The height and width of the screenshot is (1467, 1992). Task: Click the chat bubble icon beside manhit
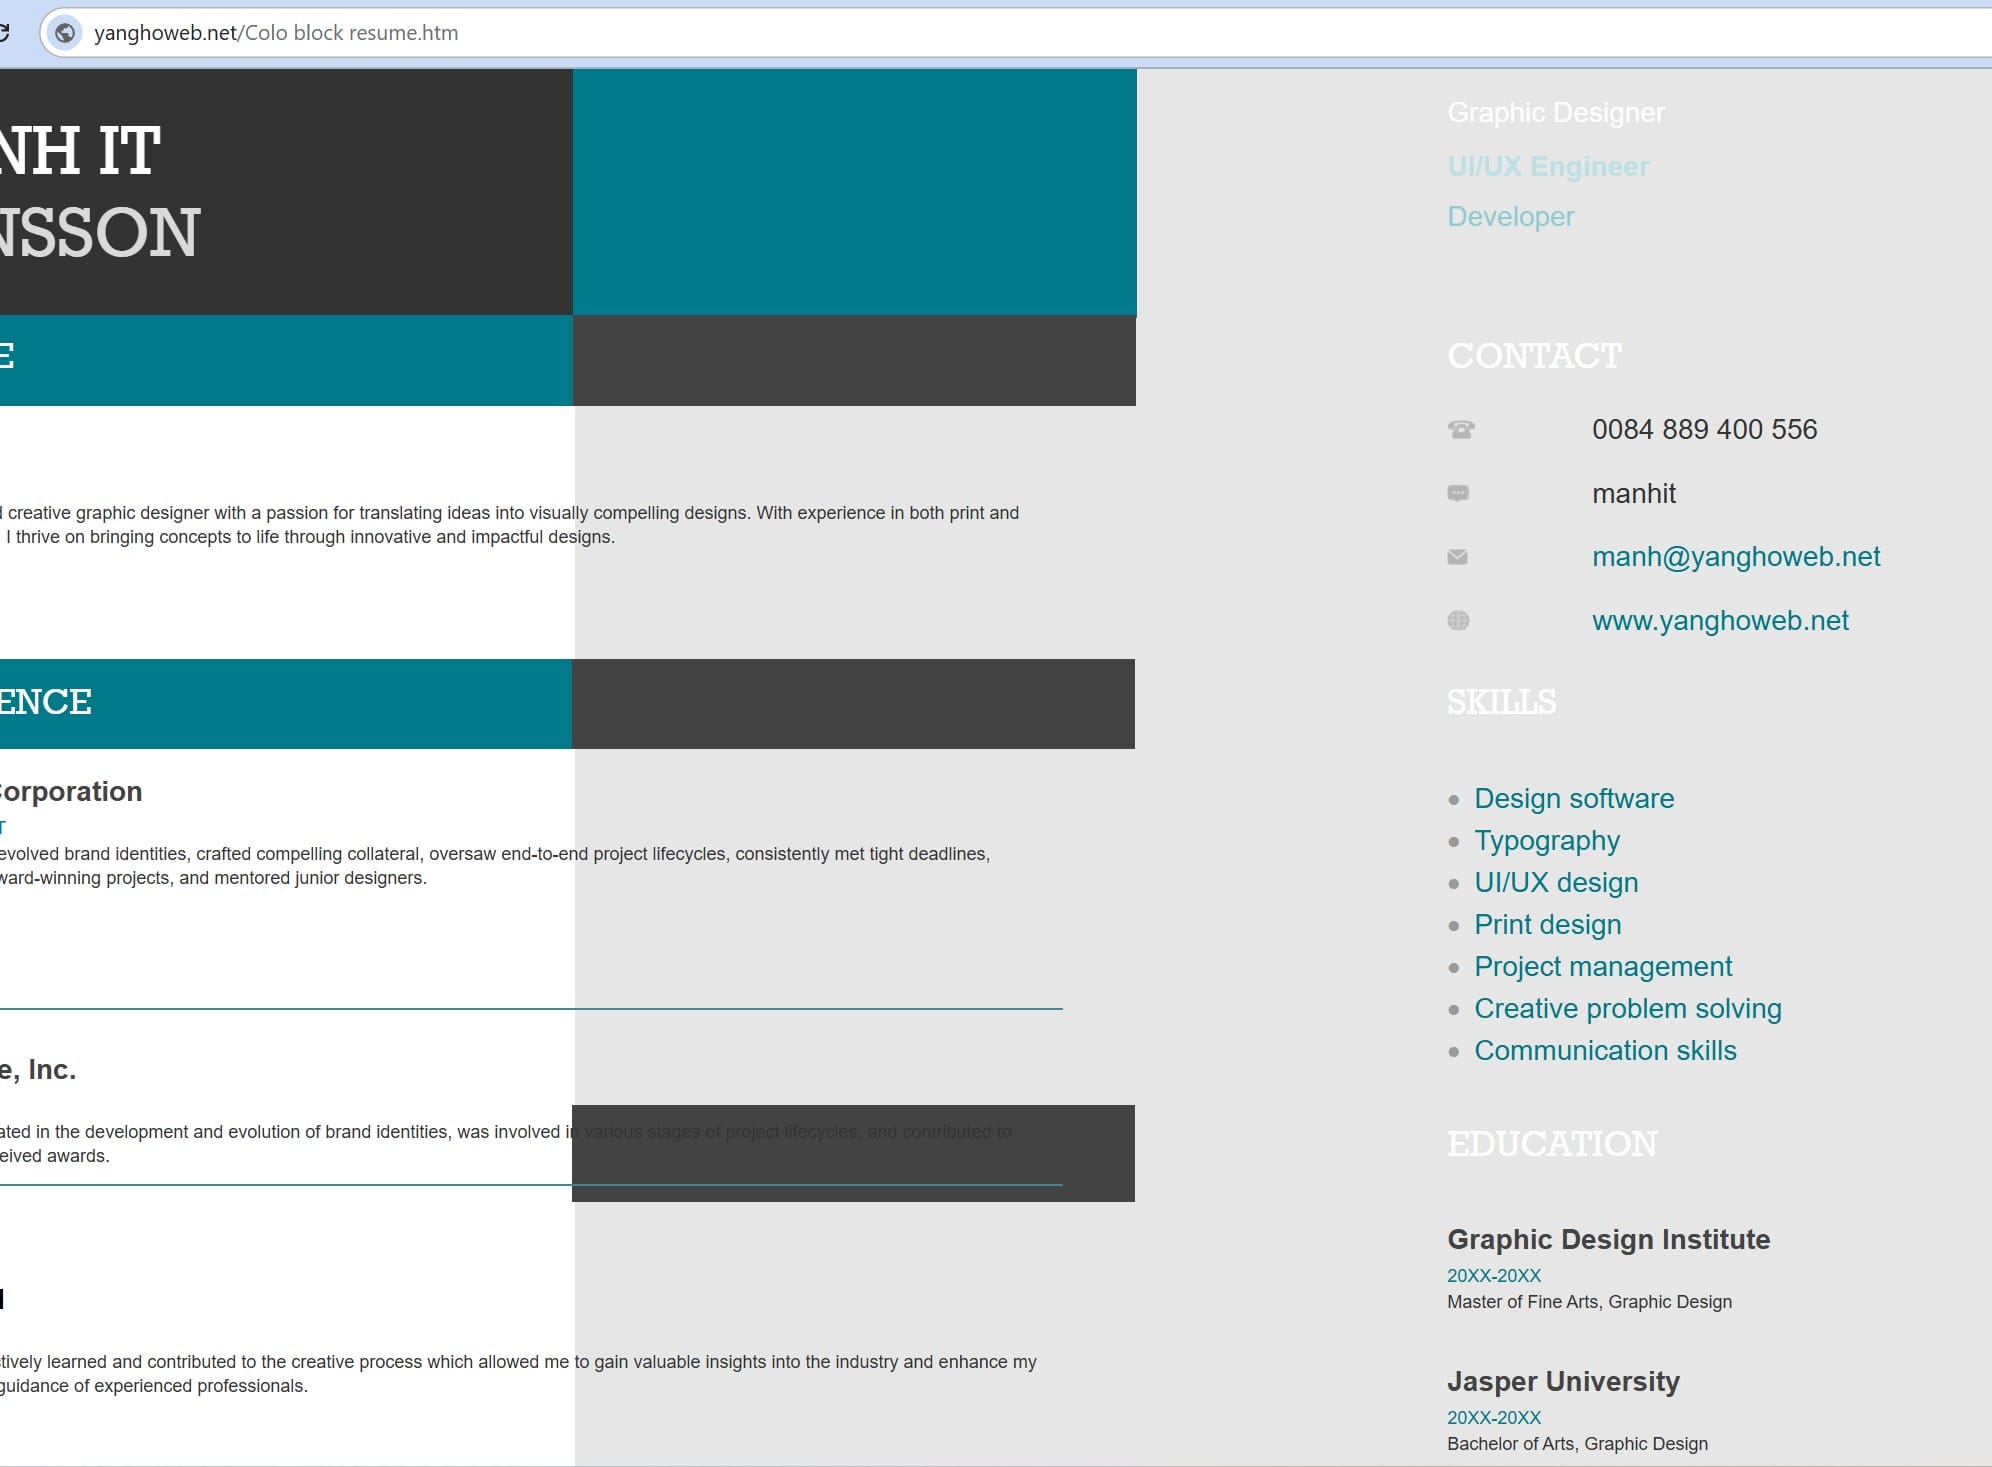(x=1458, y=493)
